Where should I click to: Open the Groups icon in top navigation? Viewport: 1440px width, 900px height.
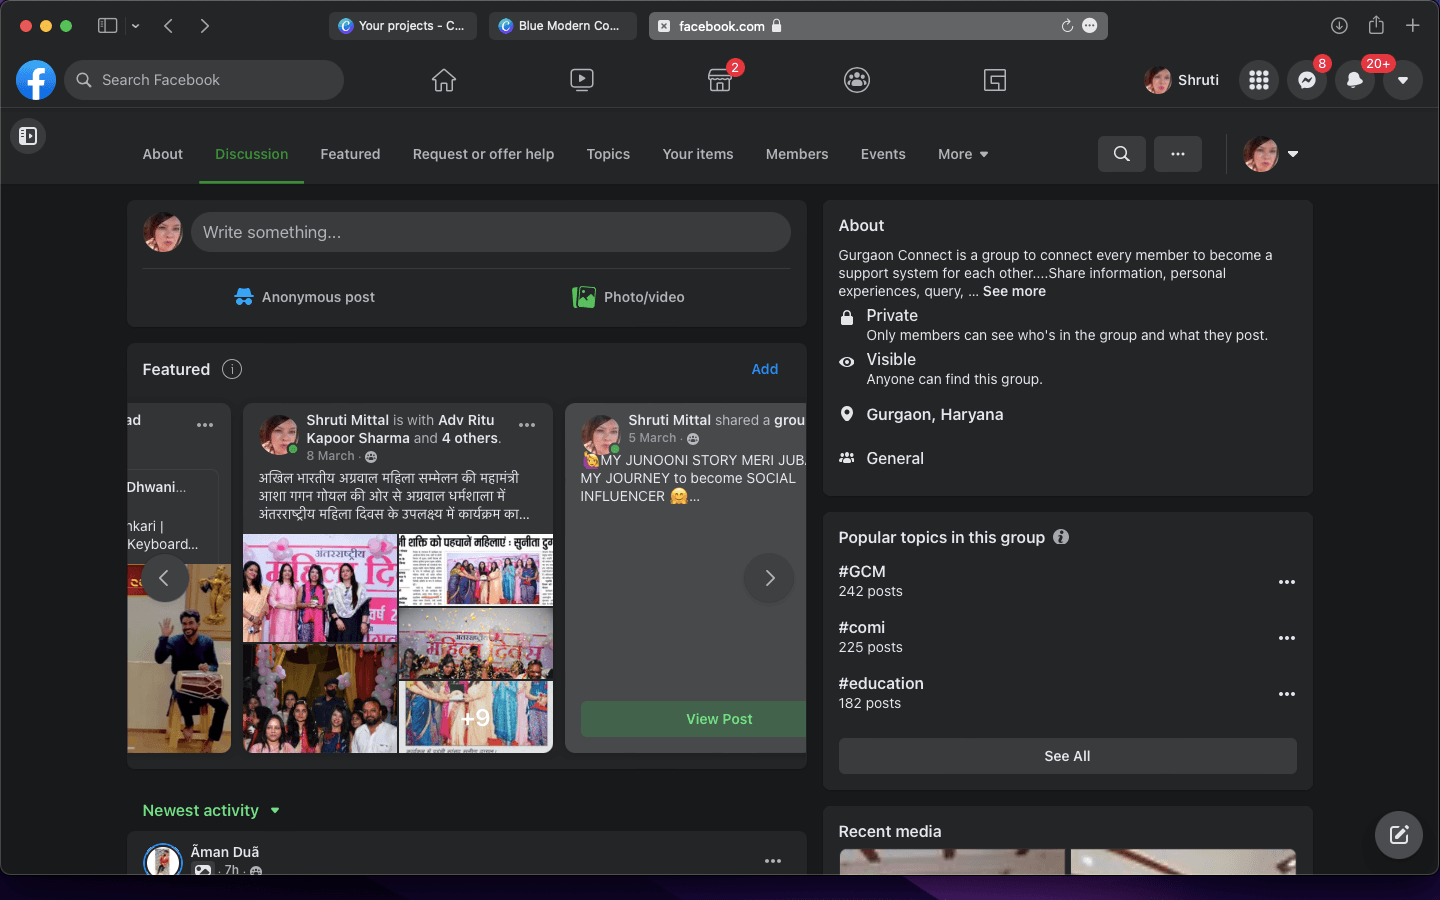[x=857, y=80]
